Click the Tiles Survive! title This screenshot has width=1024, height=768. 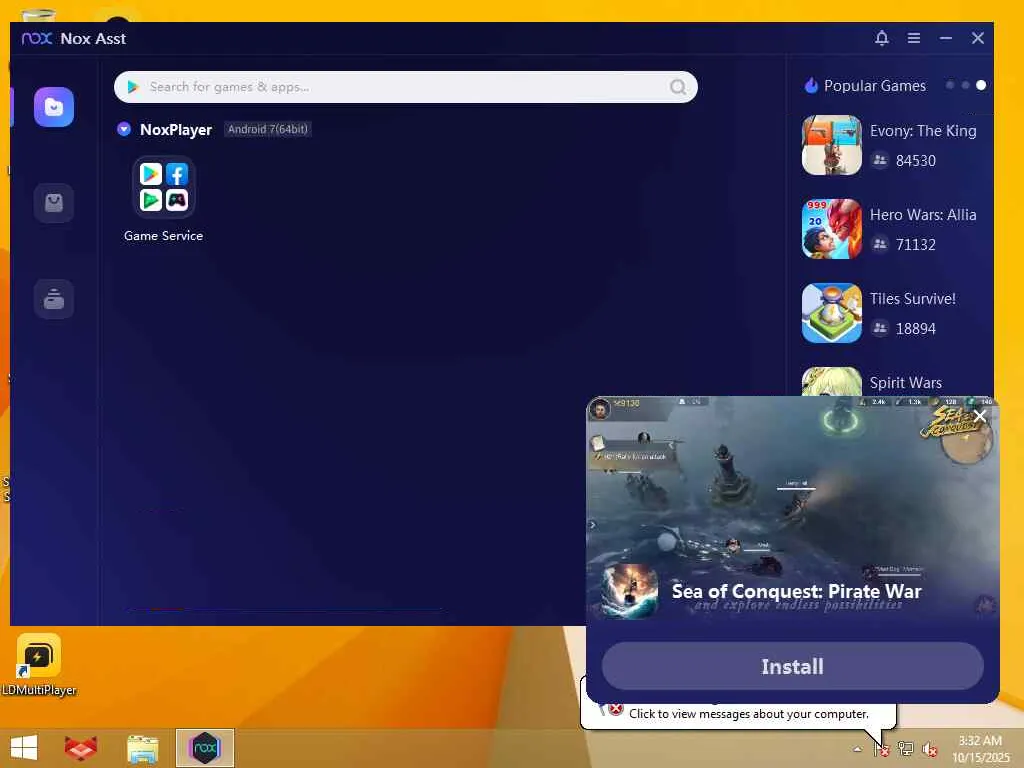(912, 298)
